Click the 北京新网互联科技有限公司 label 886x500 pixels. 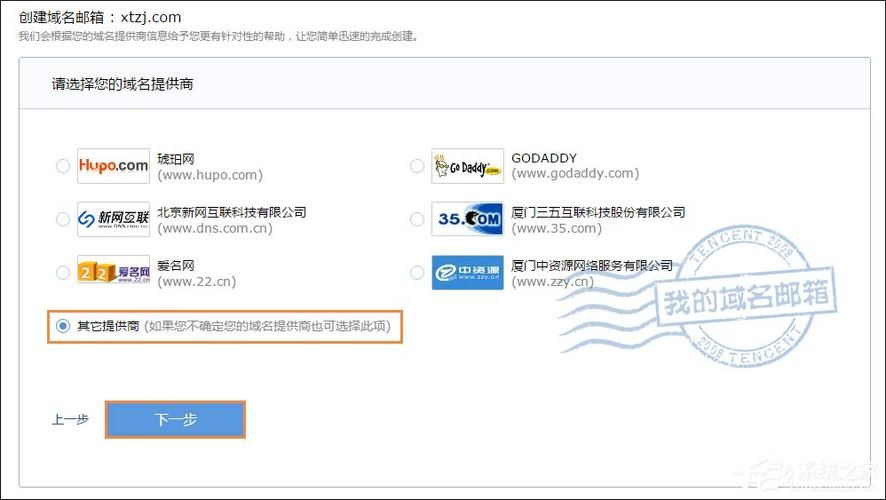click(232, 212)
